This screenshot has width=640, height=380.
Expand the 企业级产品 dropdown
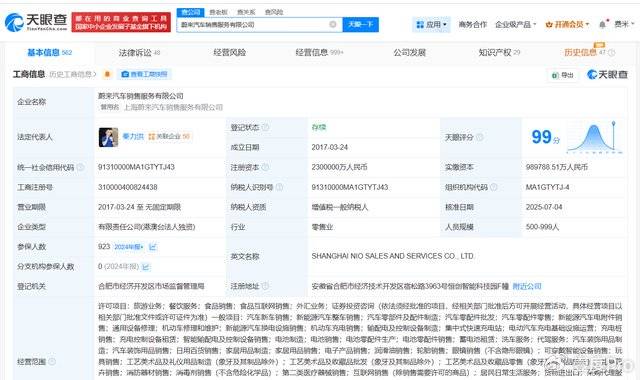[x=516, y=24]
